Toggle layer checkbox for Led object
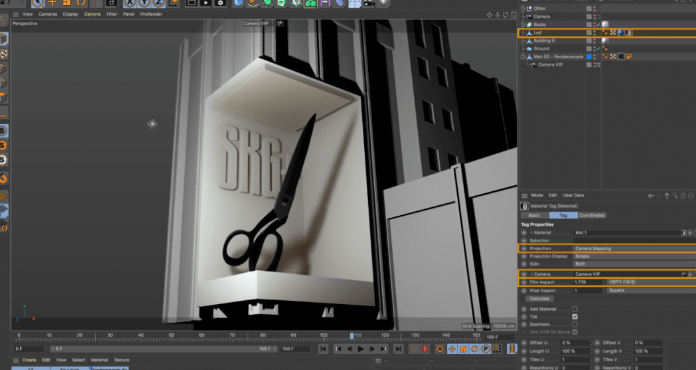 pyautogui.click(x=589, y=32)
